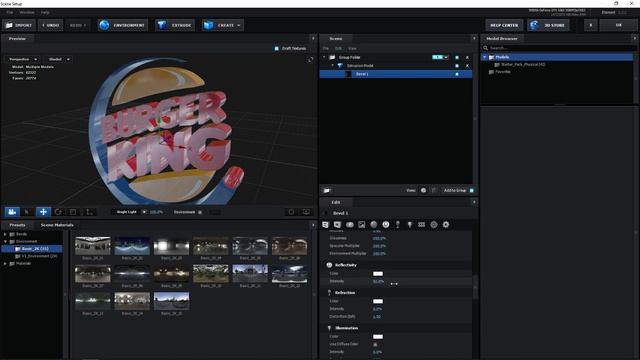Open the Help menu in top menu bar
Screen dimensions: 640x360
45,13
